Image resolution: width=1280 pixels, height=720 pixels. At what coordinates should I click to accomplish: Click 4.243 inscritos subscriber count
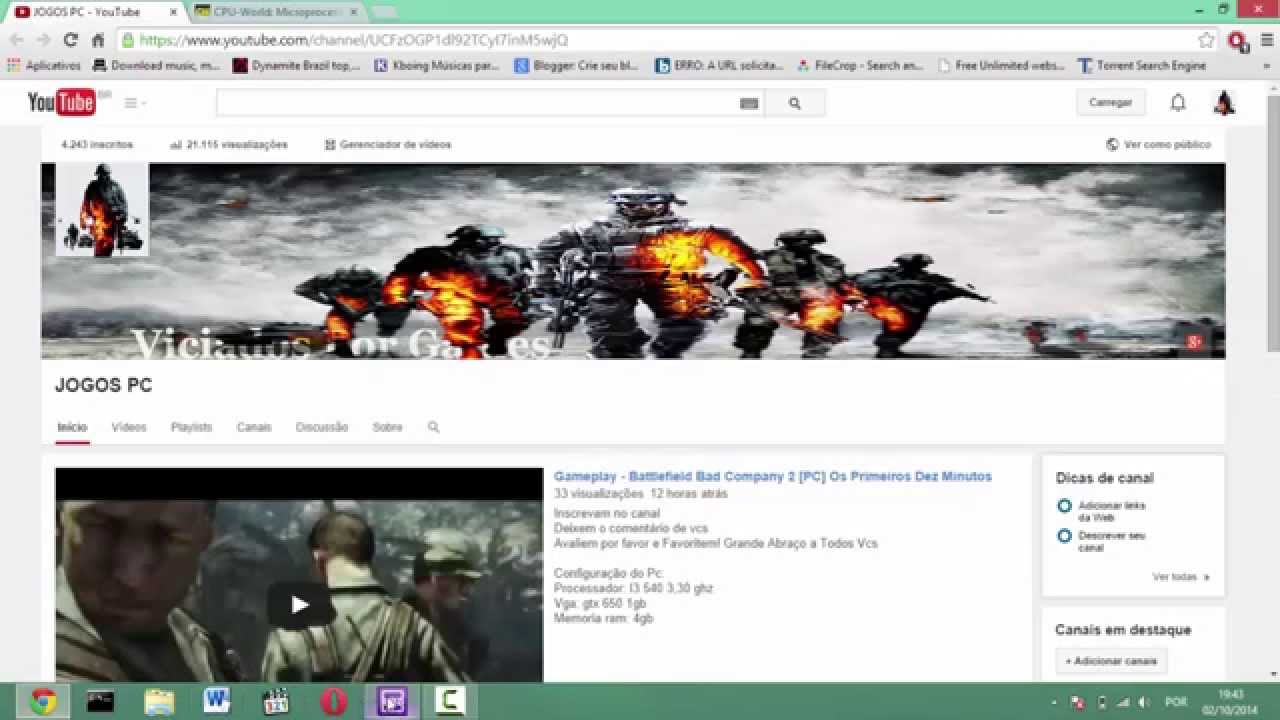(x=97, y=145)
